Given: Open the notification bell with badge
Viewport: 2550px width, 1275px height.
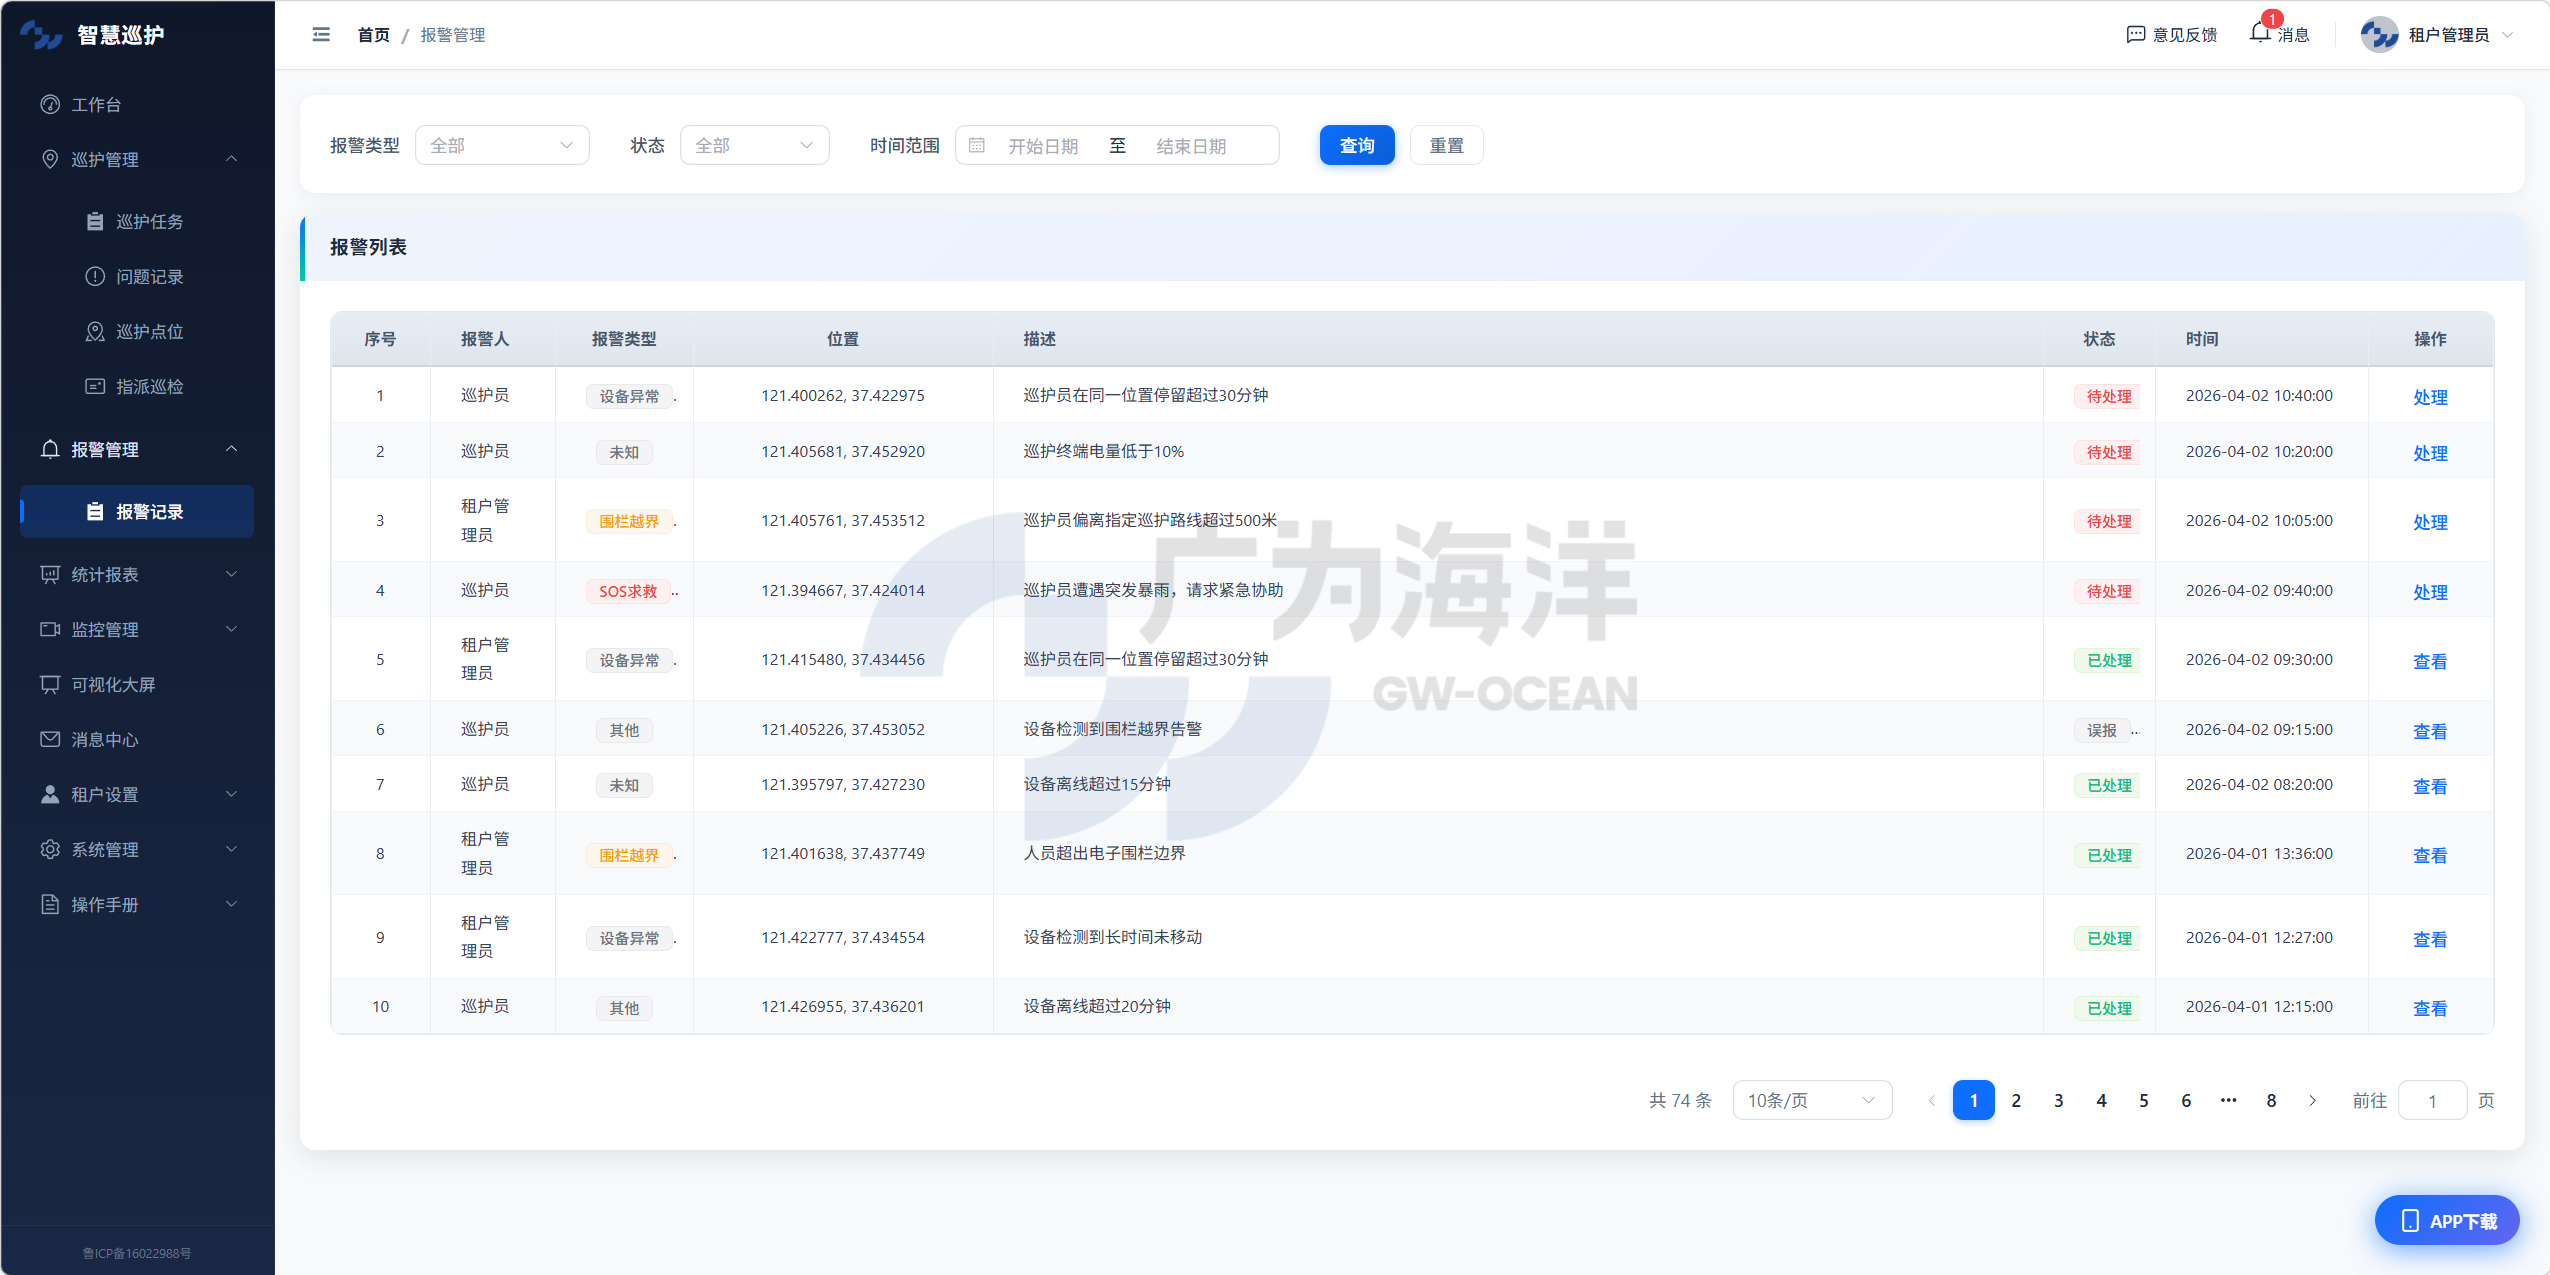Looking at the screenshot, I should pyautogui.click(x=2259, y=33).
